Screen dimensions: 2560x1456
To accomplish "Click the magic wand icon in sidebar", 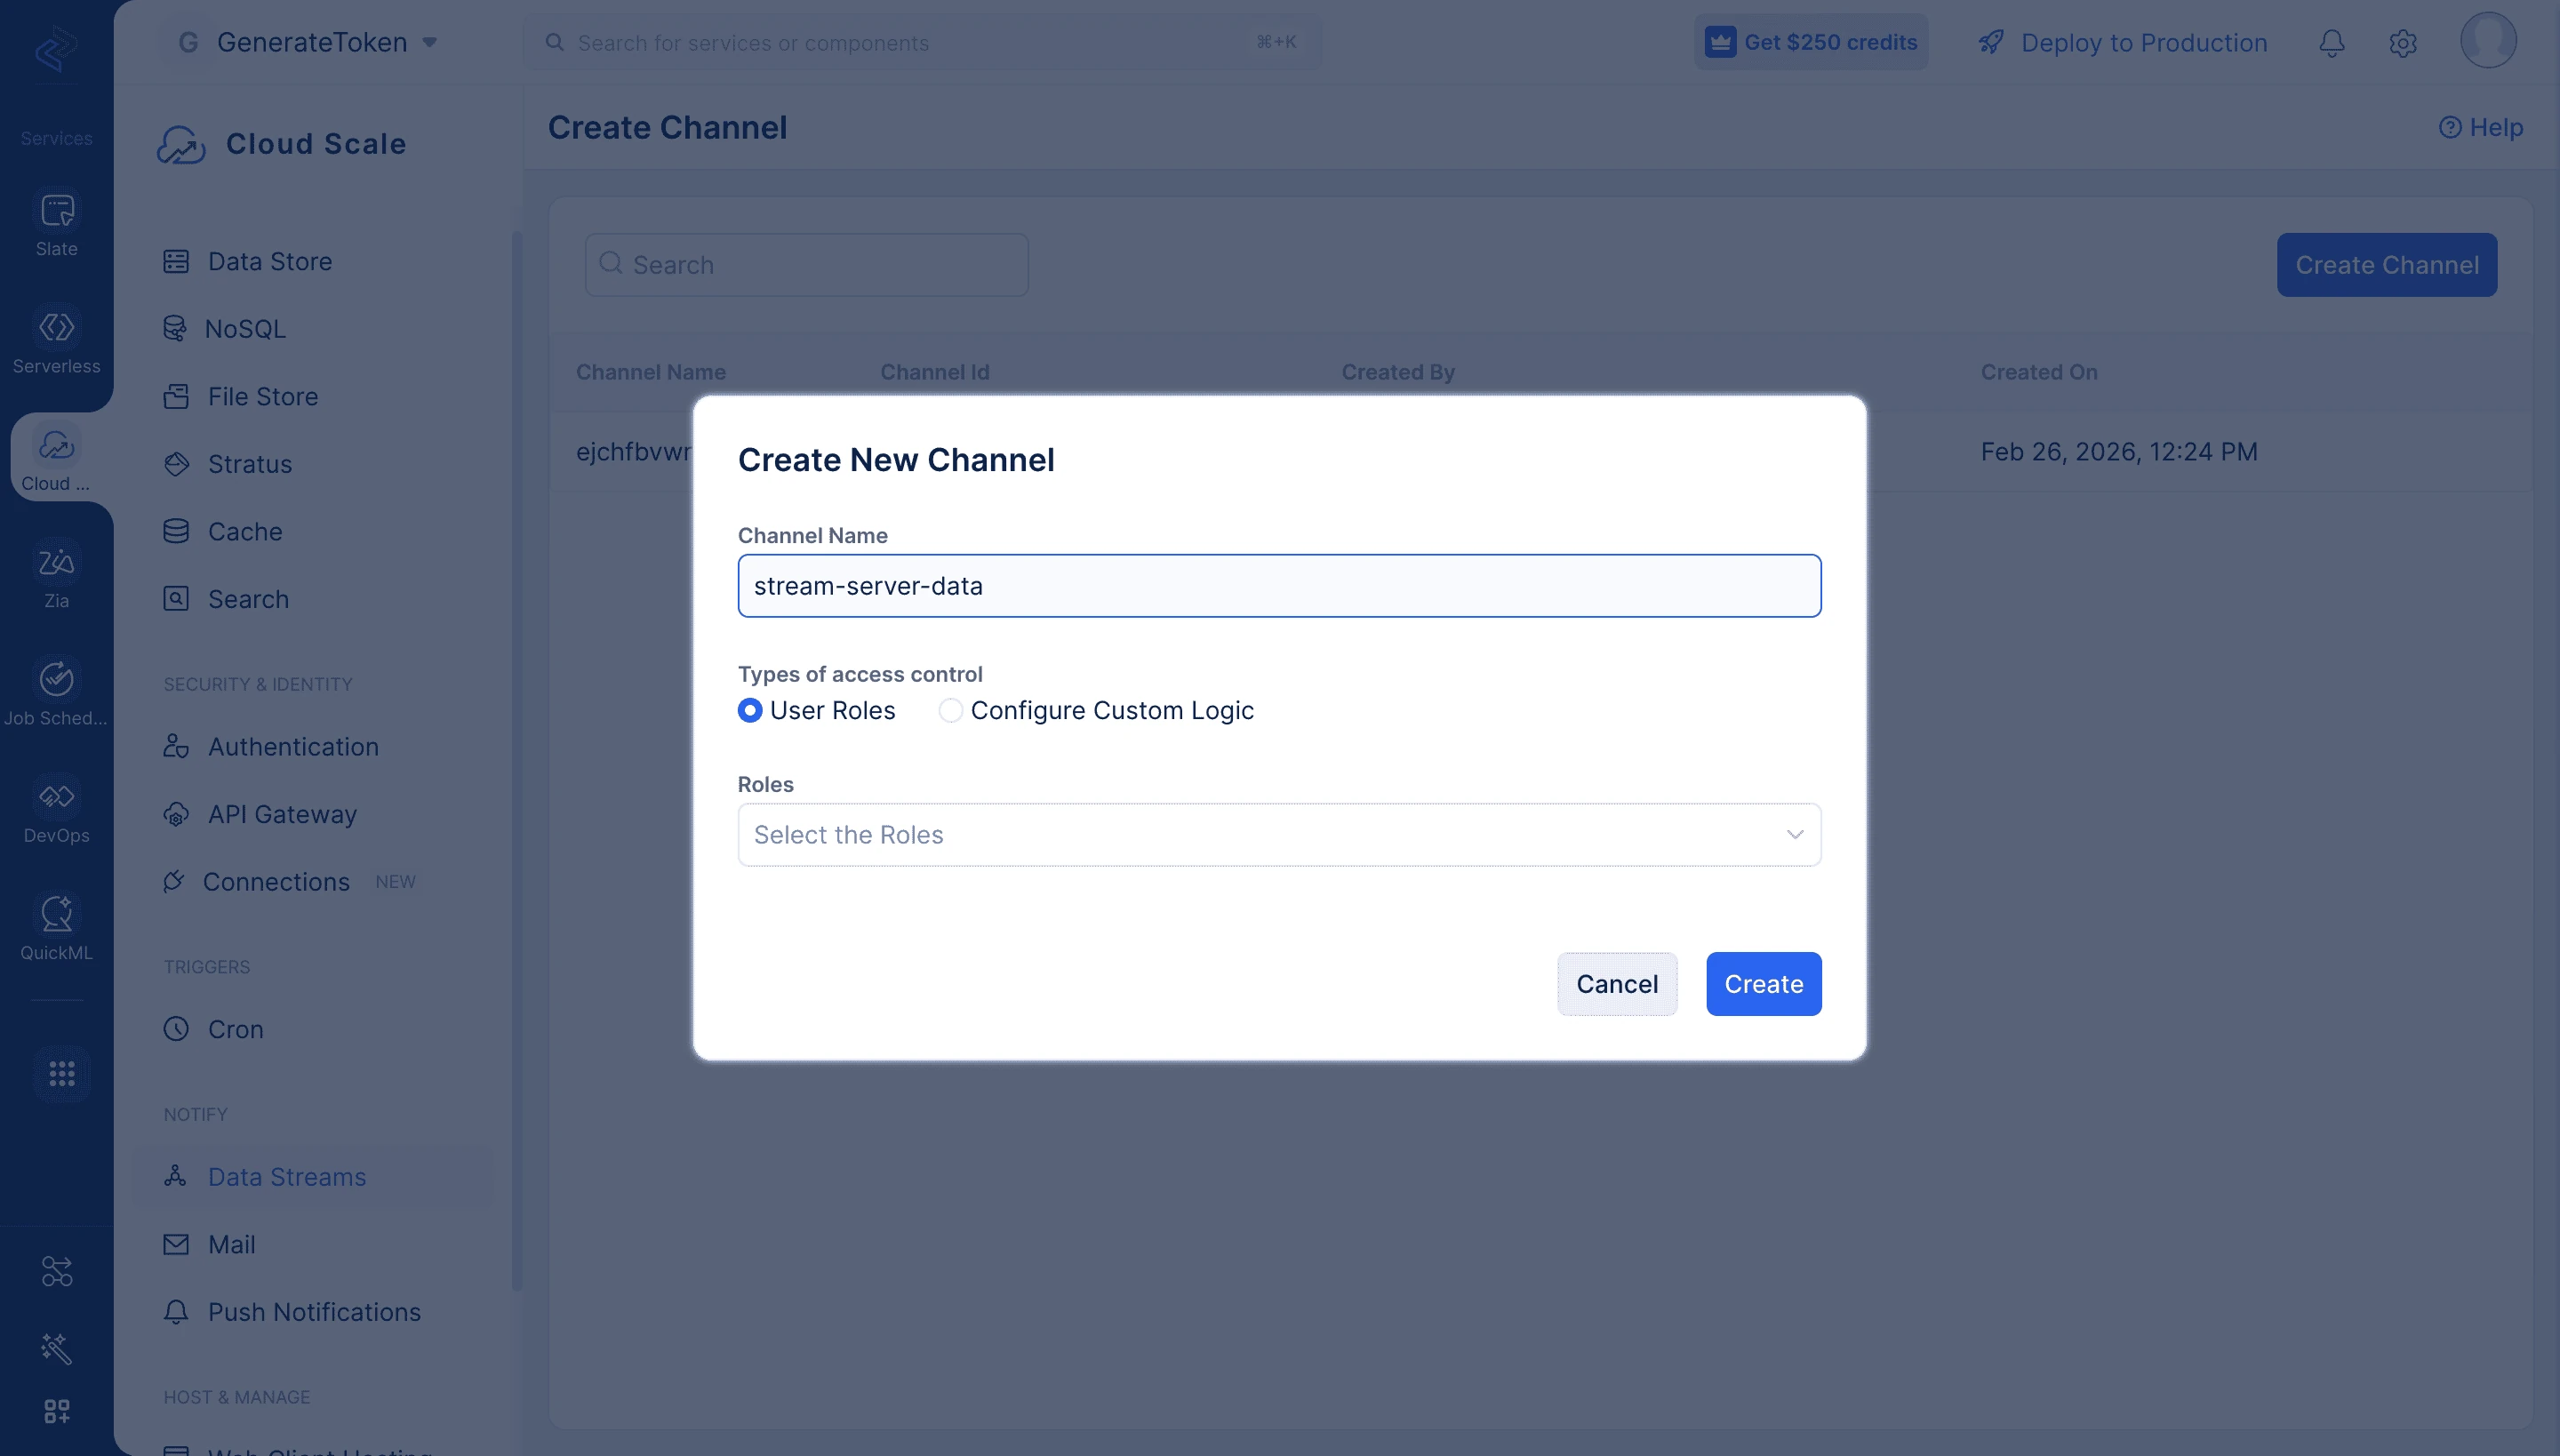I will [56, 1348].
